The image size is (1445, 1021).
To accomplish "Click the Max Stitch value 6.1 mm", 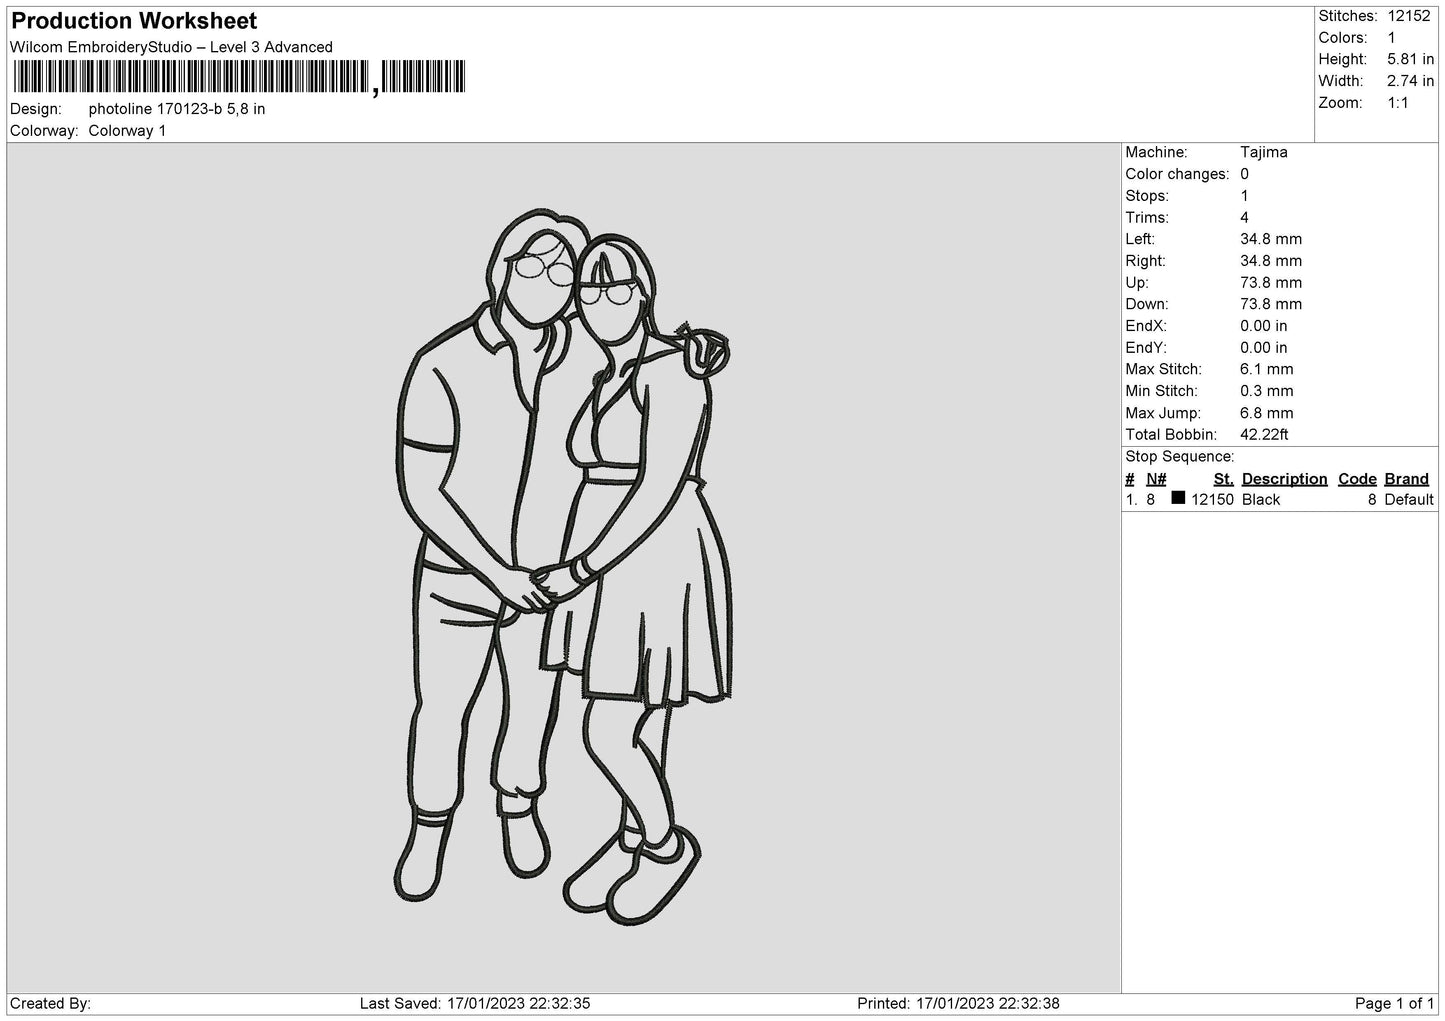I will [1267, 369].
